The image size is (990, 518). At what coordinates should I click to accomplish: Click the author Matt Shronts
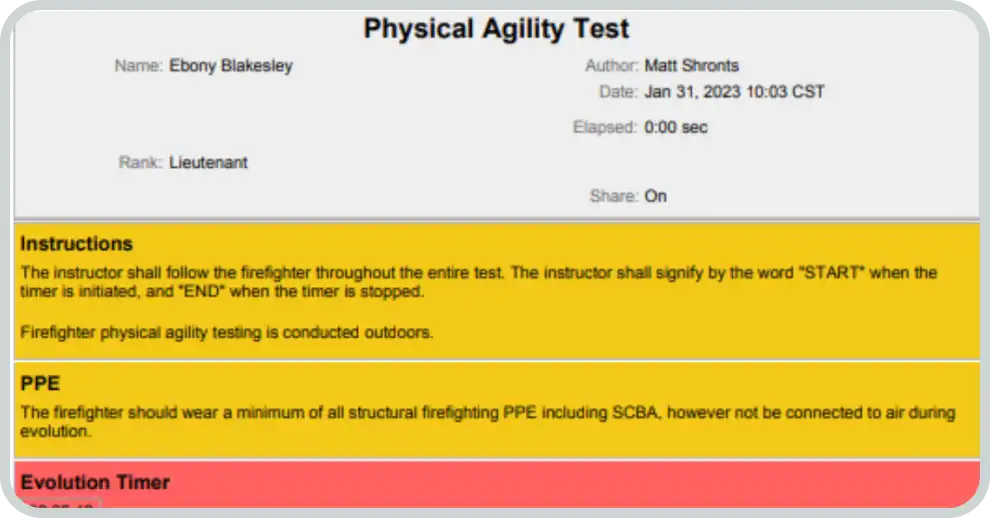[691, 66]
